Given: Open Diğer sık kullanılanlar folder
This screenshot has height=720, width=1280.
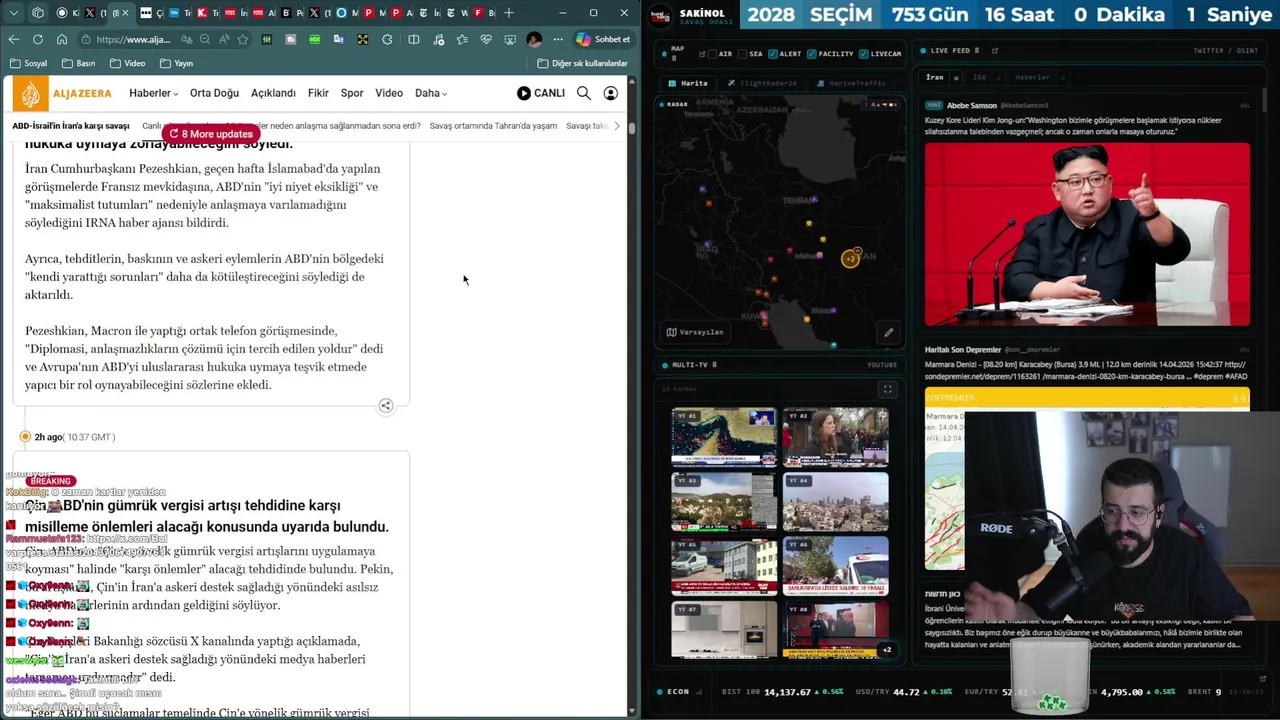Looking at the screenshot, I should click(582, 63).
